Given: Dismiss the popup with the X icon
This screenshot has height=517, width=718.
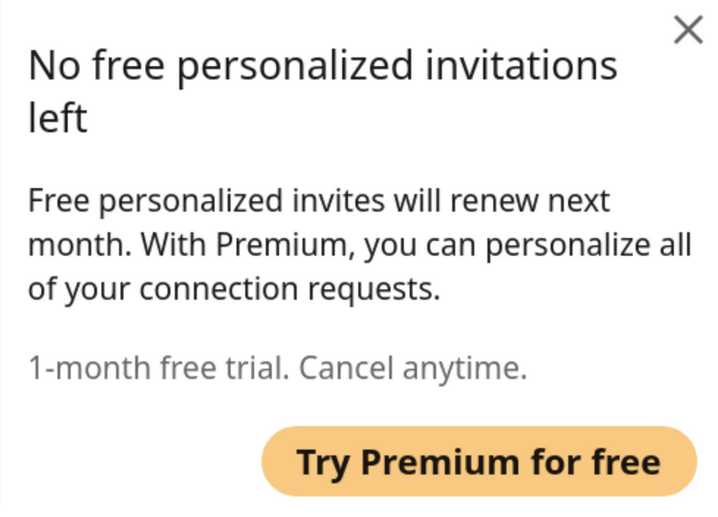Looking at the screenshot, I should click(x=688, y=31).
